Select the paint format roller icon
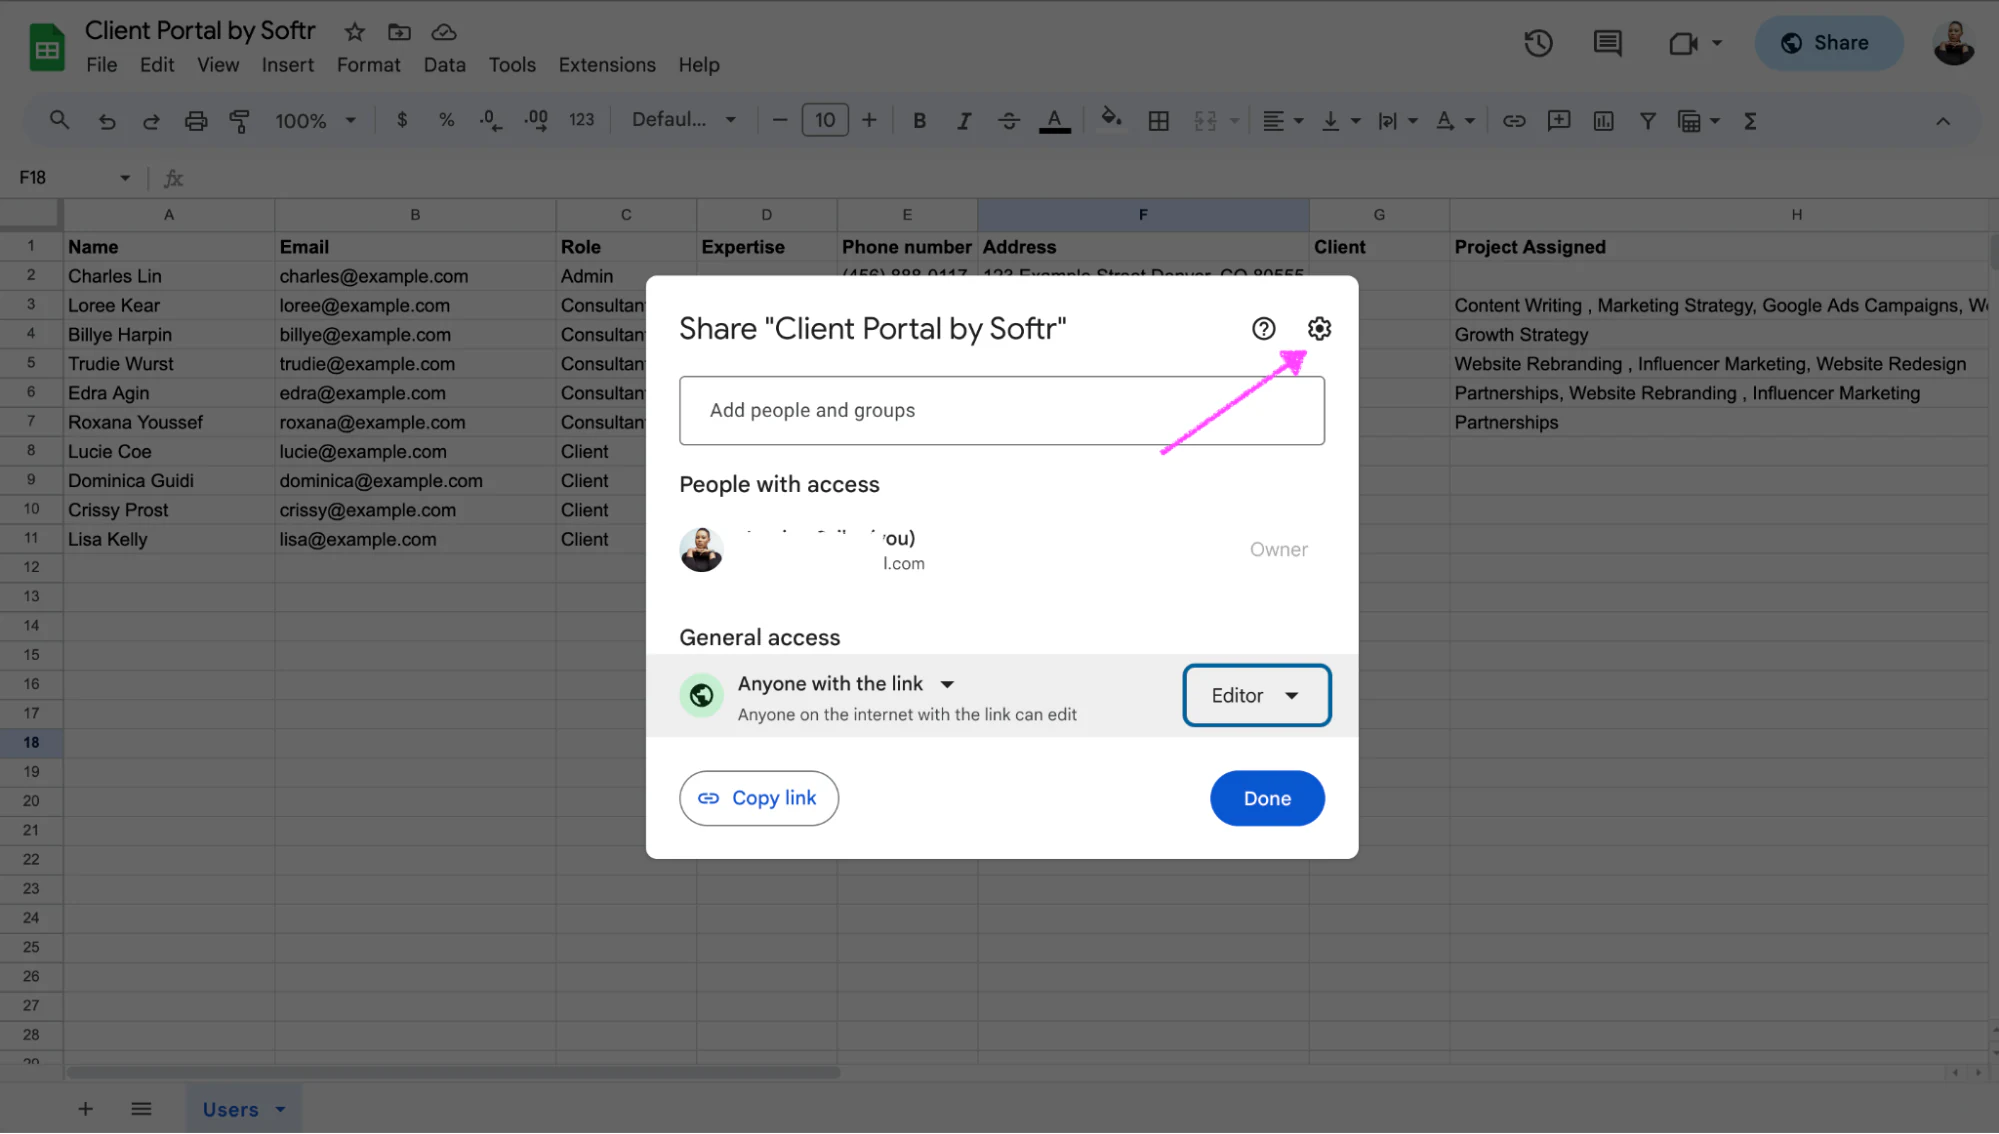 (240, 121)
